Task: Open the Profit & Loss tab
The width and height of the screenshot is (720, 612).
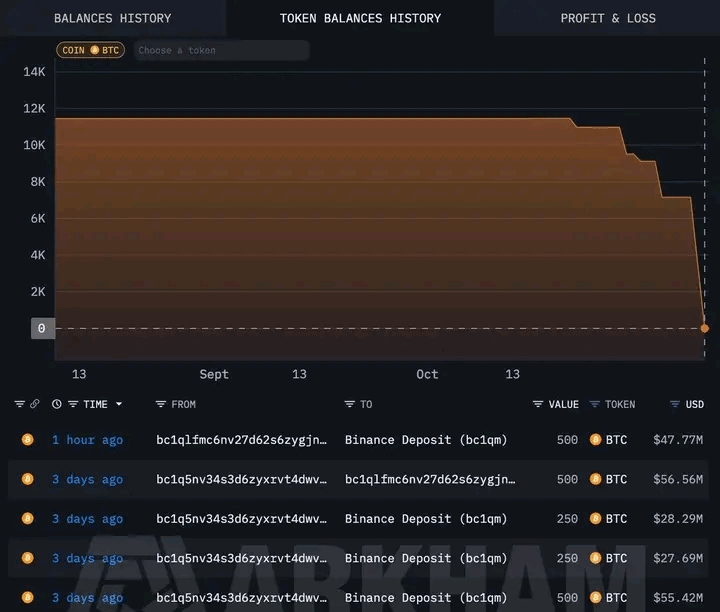Action: [607, 18]
